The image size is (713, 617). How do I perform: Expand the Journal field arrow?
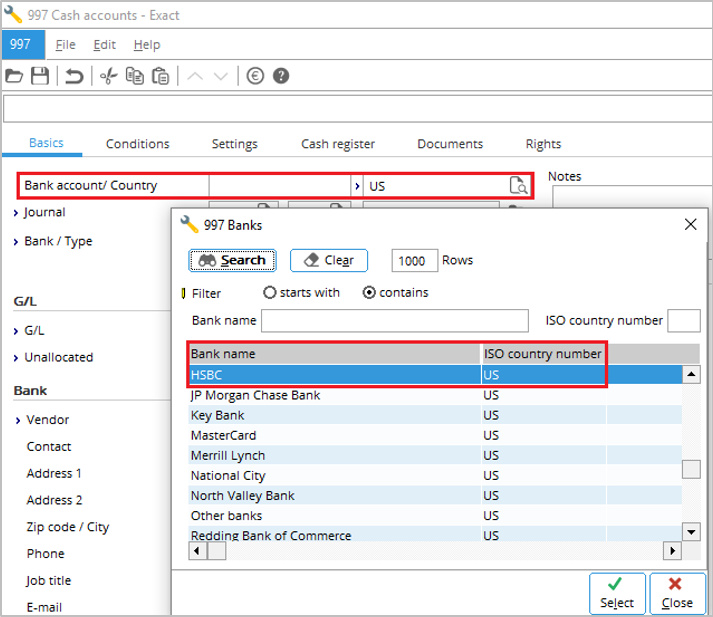click(x=16, y=212)
